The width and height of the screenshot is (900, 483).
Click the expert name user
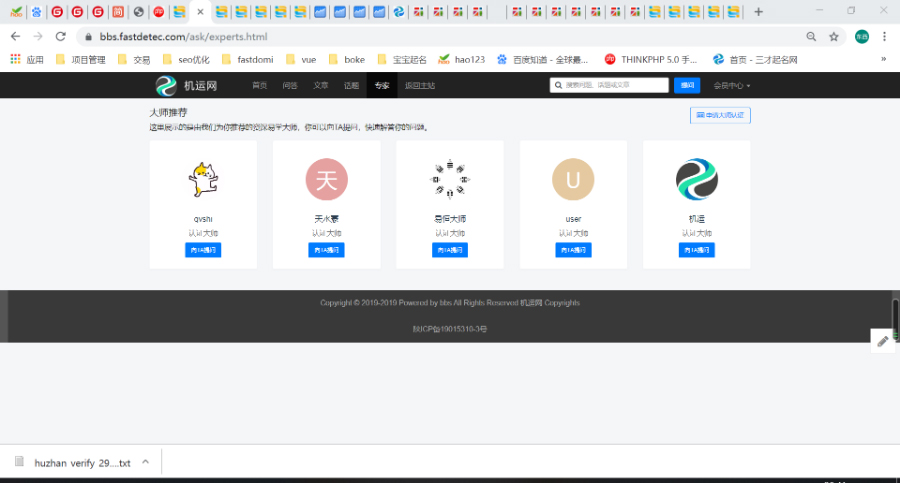573,219
